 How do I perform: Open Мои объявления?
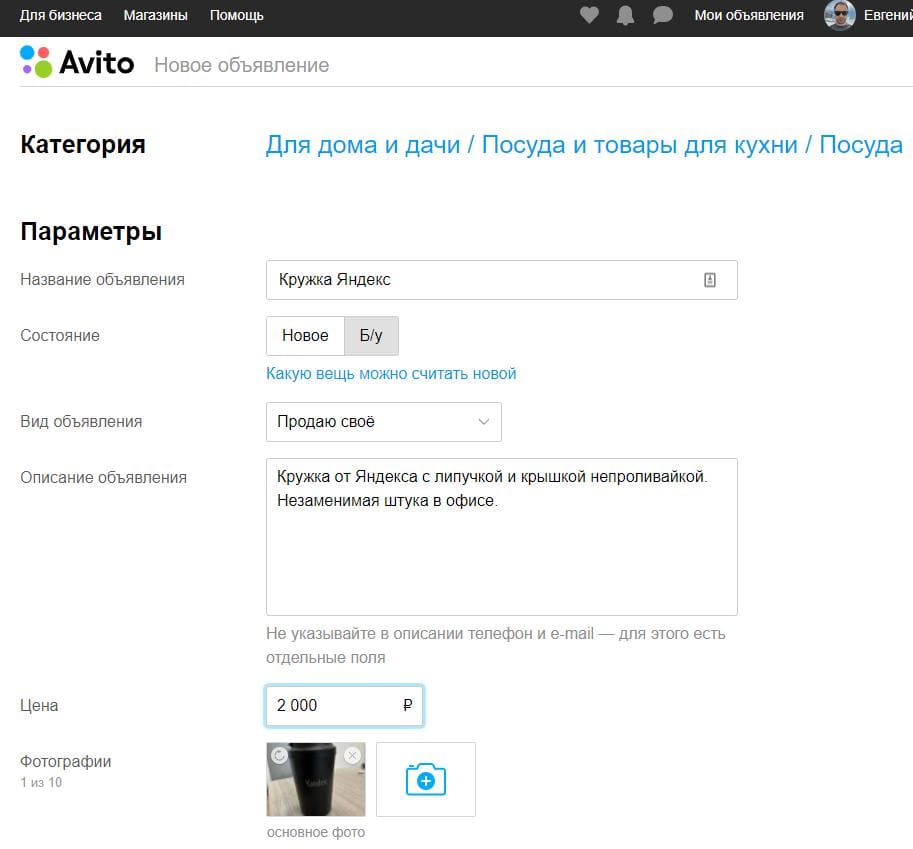(x=749, y=15)
